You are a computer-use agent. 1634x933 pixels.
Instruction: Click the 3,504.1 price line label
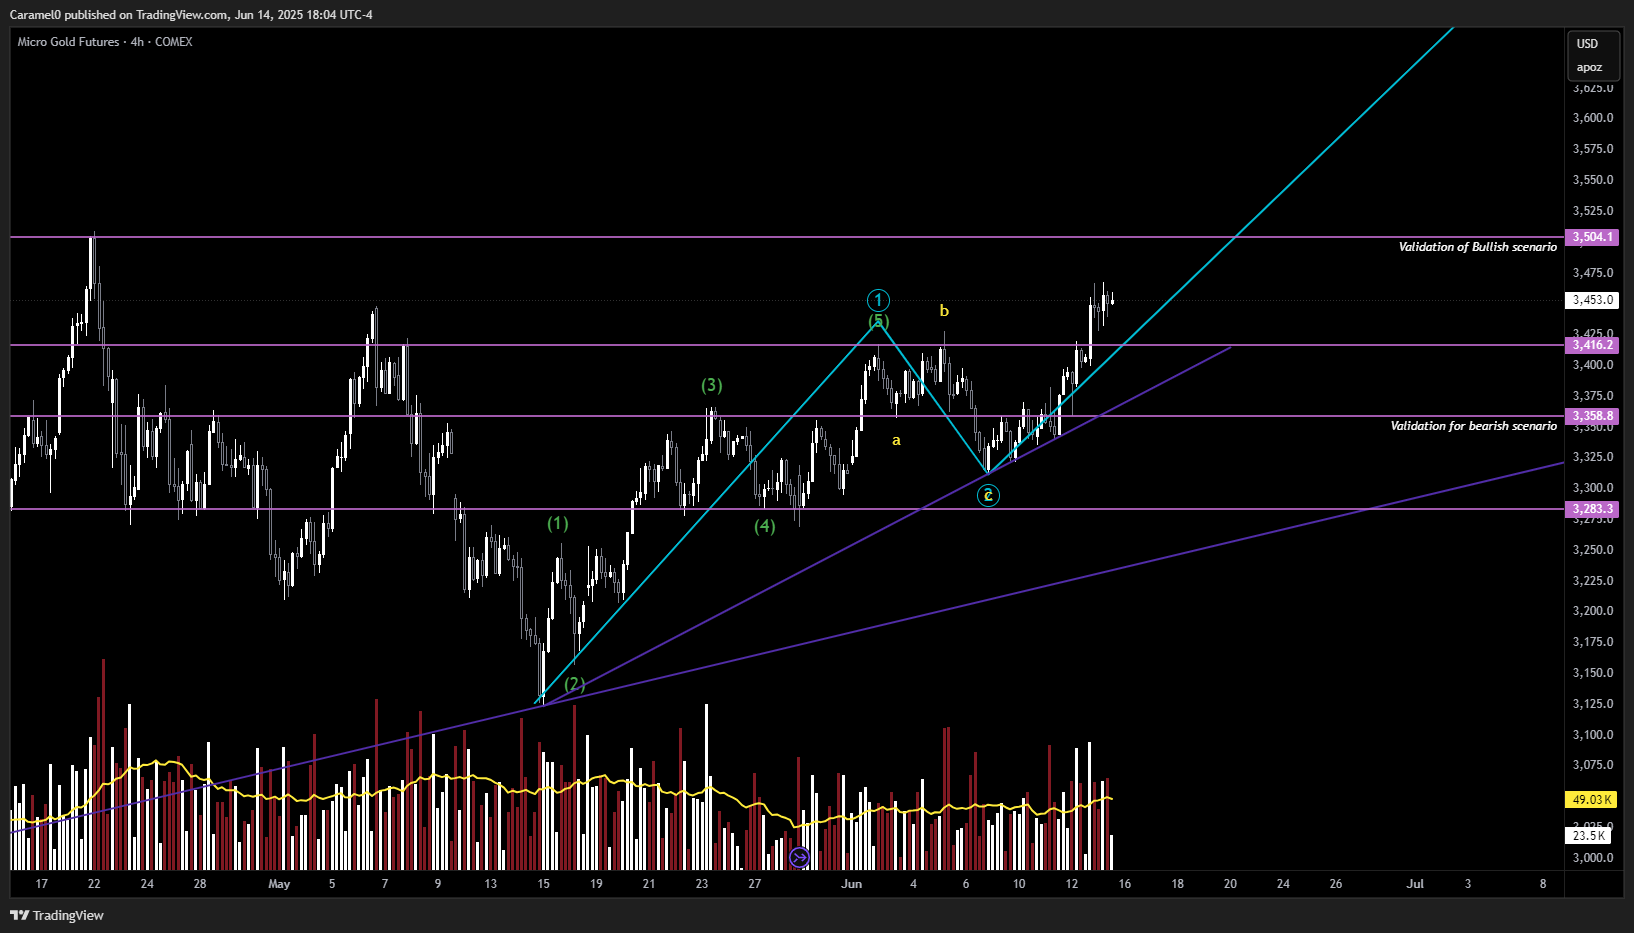point(1593,237)
